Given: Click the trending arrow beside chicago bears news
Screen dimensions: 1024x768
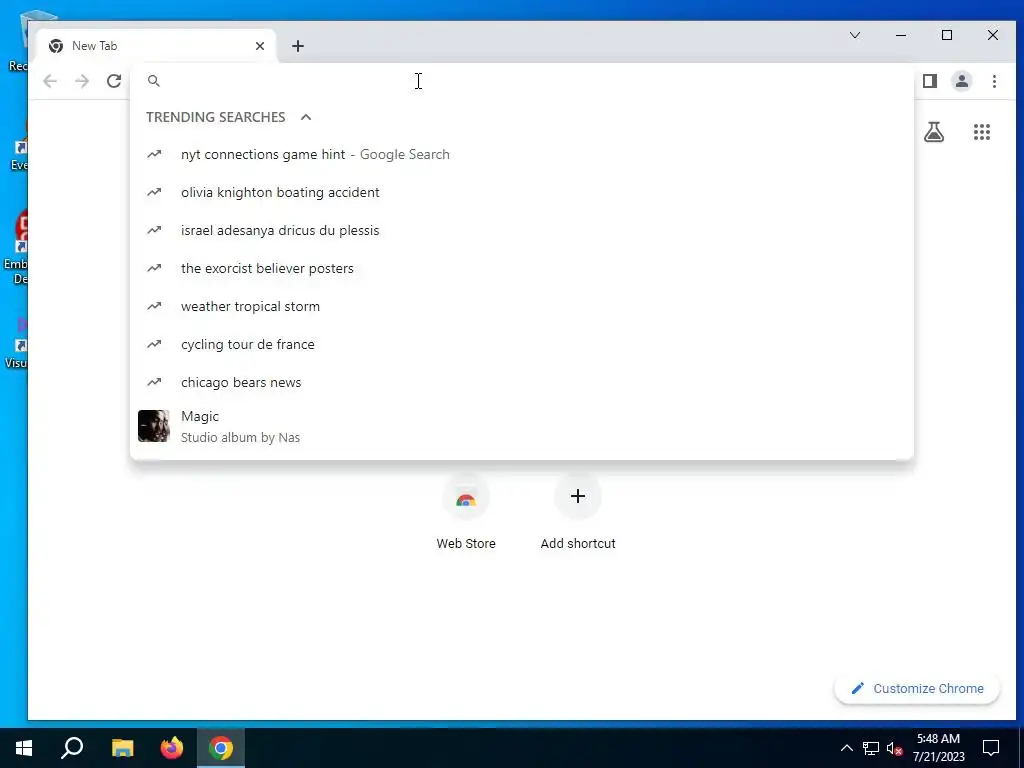Looking at the screenshot, I should tap(154, 382).
